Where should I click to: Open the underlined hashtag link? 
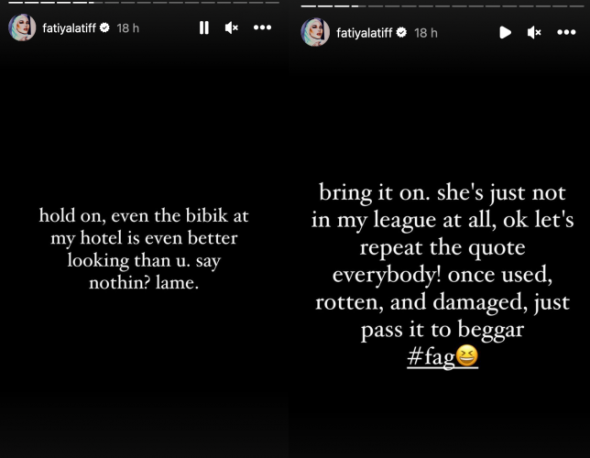point(442,356)
